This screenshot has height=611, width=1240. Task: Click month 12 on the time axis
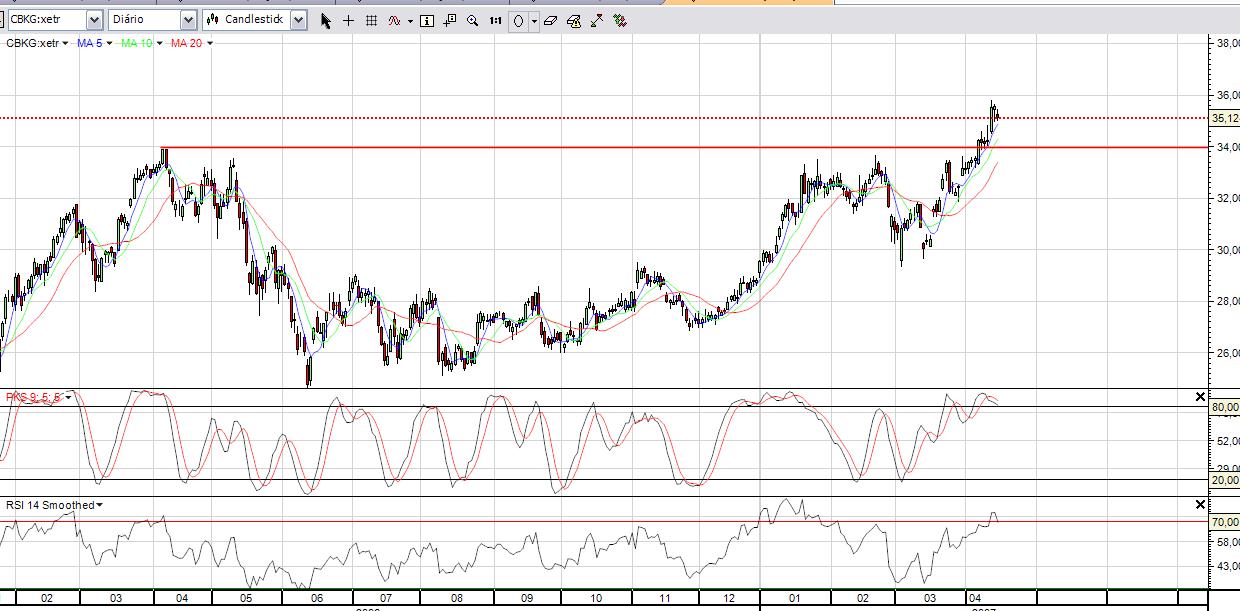pos(729,598)
